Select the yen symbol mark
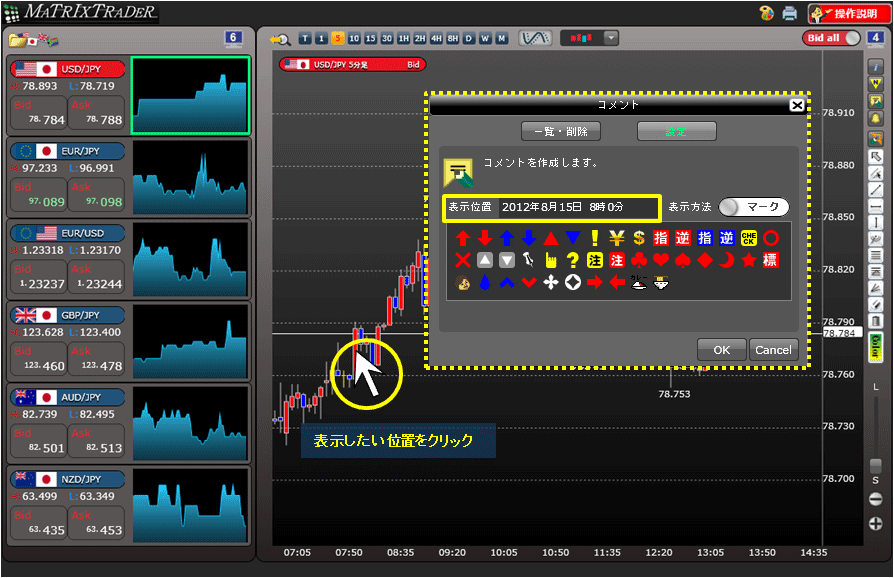894x578 pixels. [x=617, y=238]
